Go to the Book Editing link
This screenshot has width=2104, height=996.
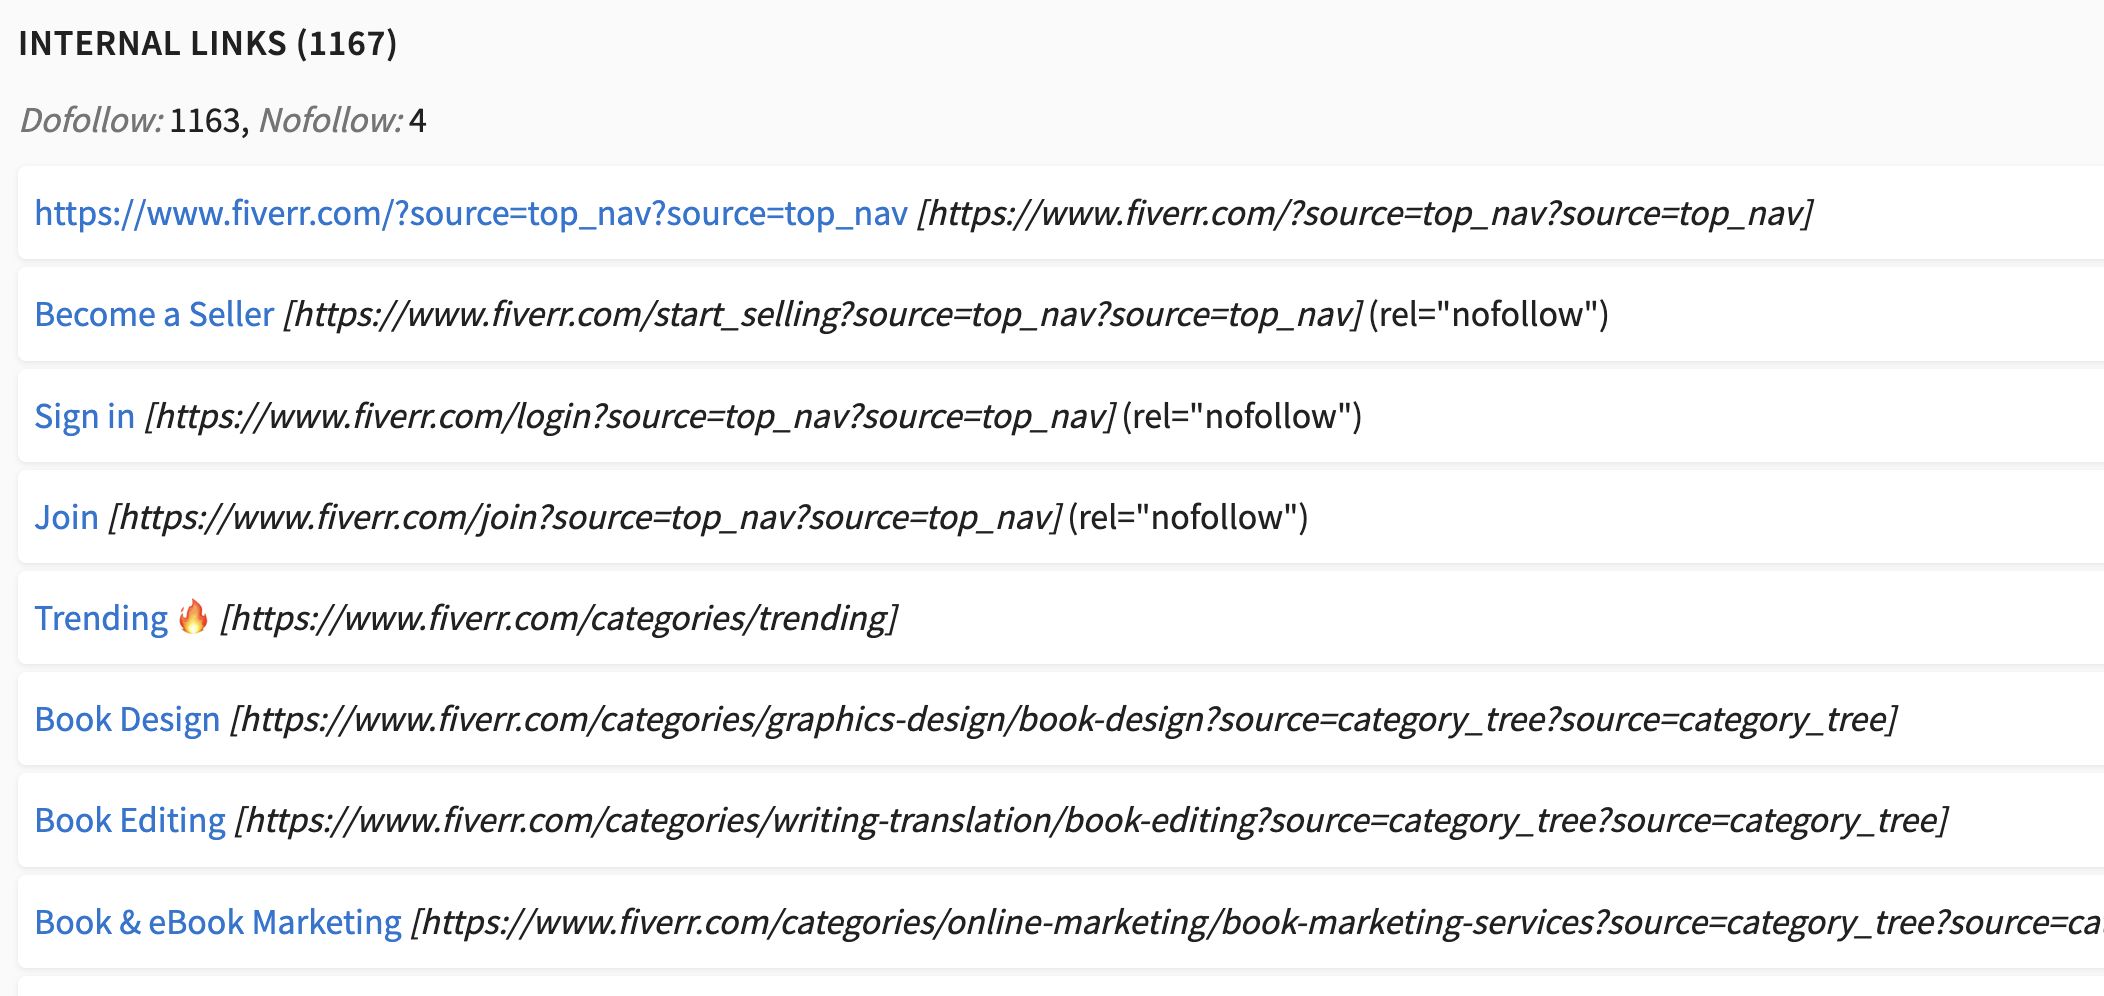tap(130, 820)
